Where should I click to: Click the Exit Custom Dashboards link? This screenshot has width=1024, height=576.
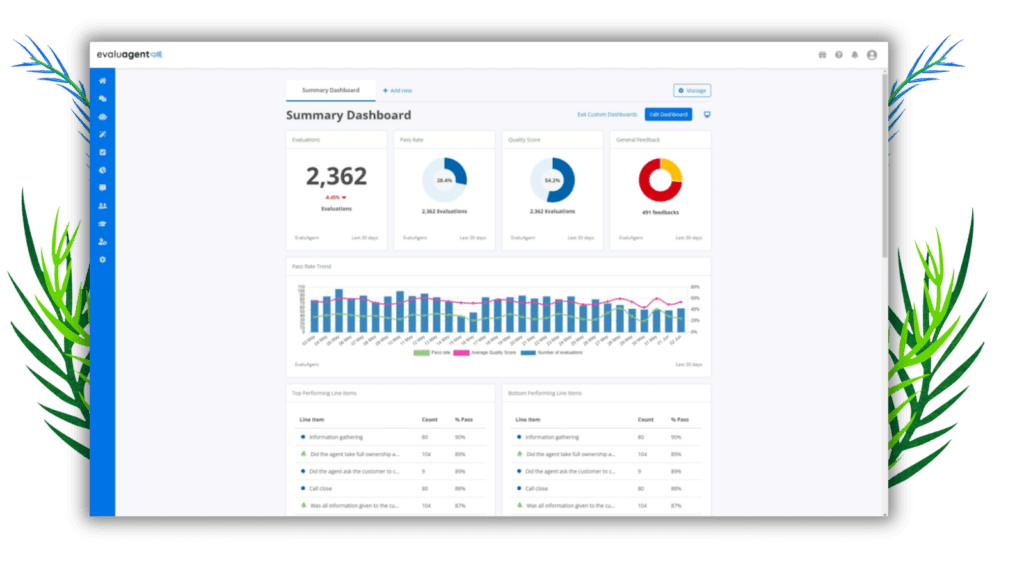click(x=607, y=114)
